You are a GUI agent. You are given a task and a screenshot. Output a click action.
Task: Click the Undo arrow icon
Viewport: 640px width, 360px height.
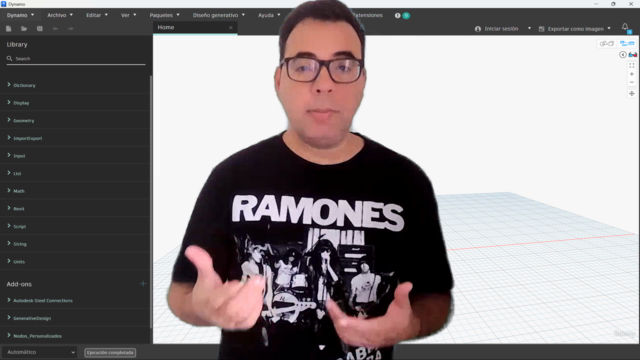click(x=56, y=29)
